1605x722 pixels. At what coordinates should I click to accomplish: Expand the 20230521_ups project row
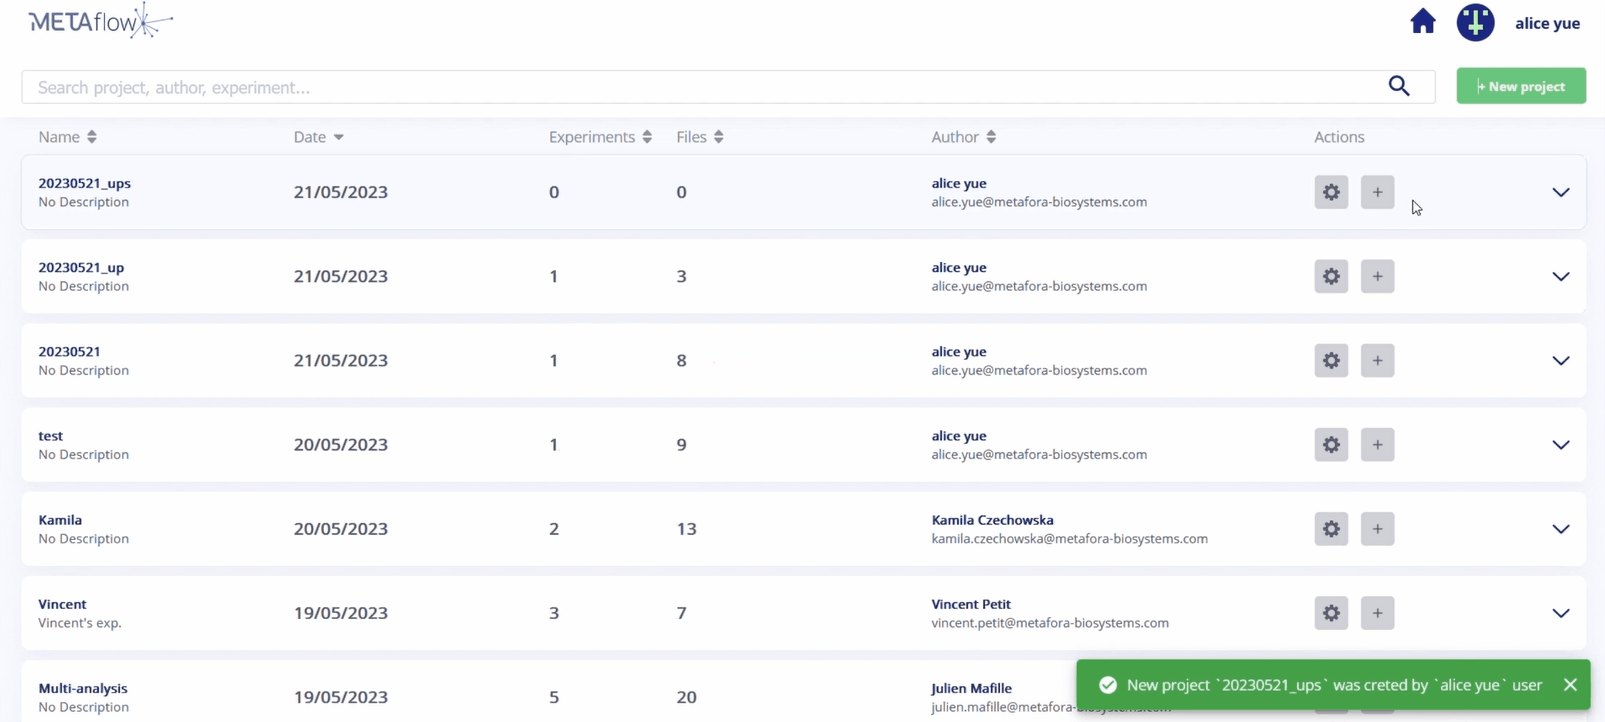(1560, 192)
